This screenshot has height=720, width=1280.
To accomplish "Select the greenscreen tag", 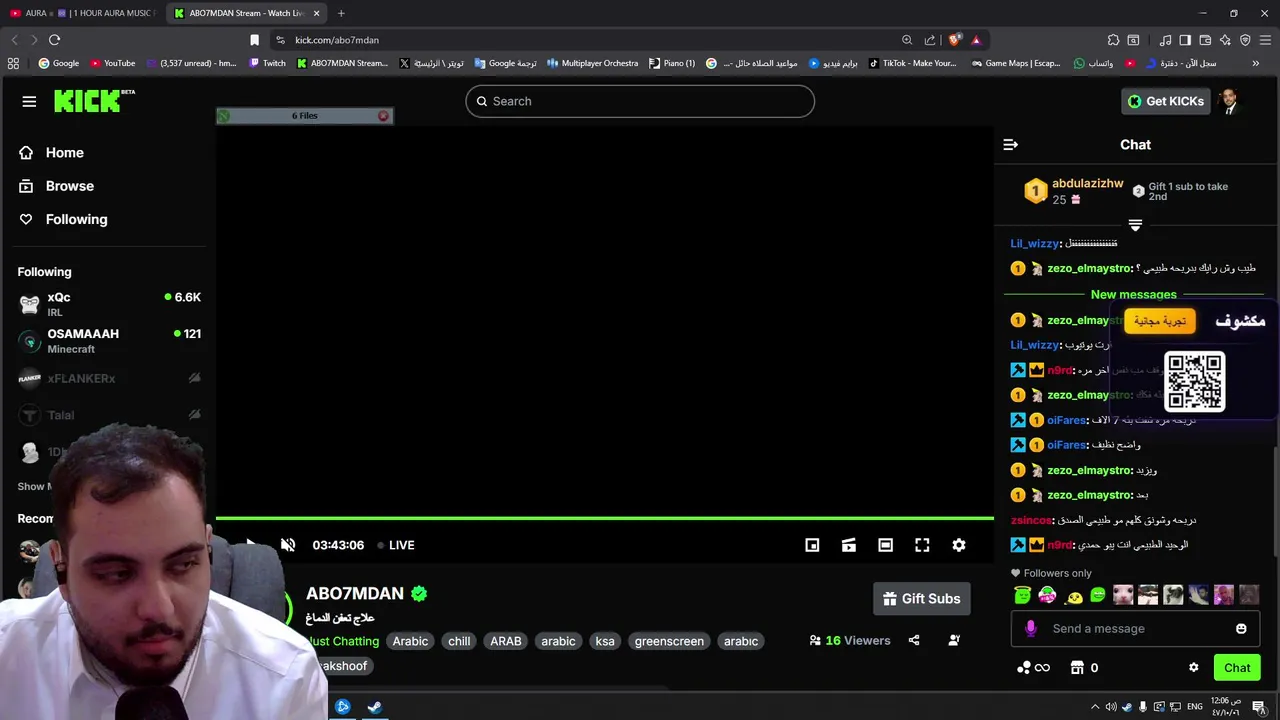I will pyautogui.click(x=669, y=641).
